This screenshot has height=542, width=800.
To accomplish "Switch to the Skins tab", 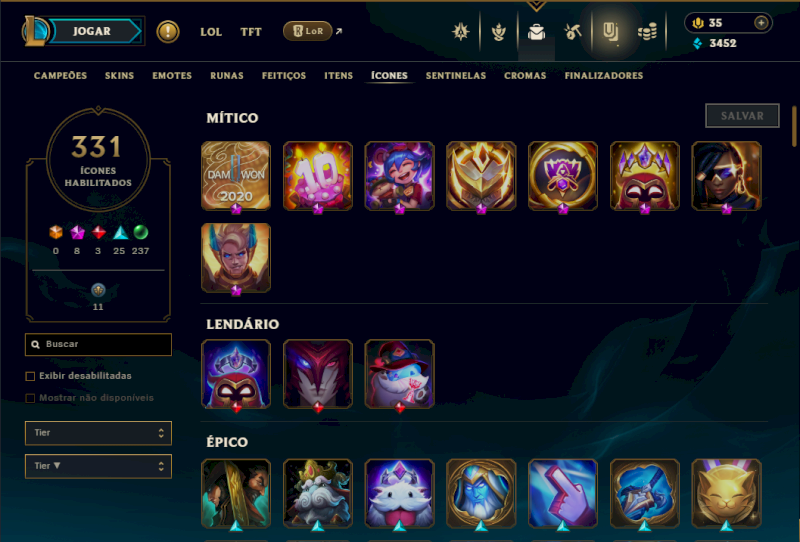I will point(119,76).
